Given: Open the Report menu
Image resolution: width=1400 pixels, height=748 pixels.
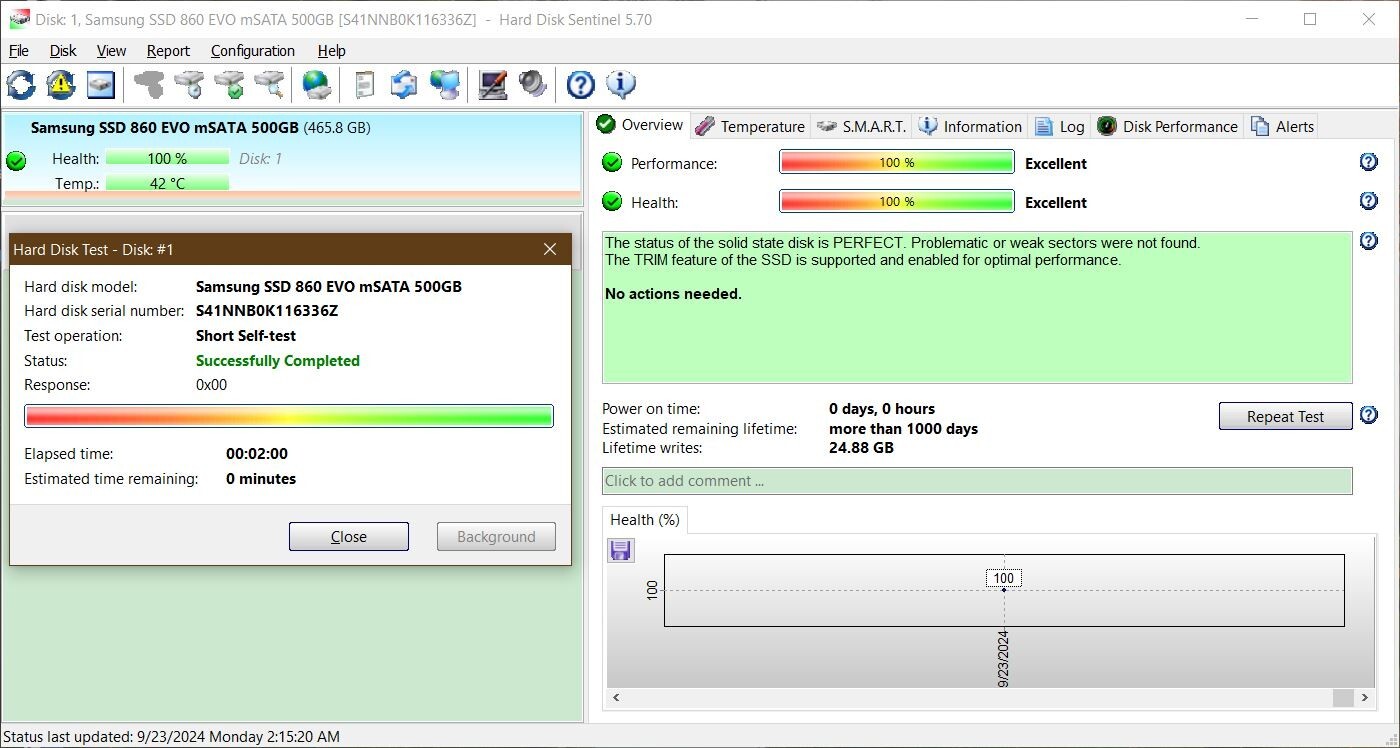Looking at the screenshot, I should click(x=168, y=51).
